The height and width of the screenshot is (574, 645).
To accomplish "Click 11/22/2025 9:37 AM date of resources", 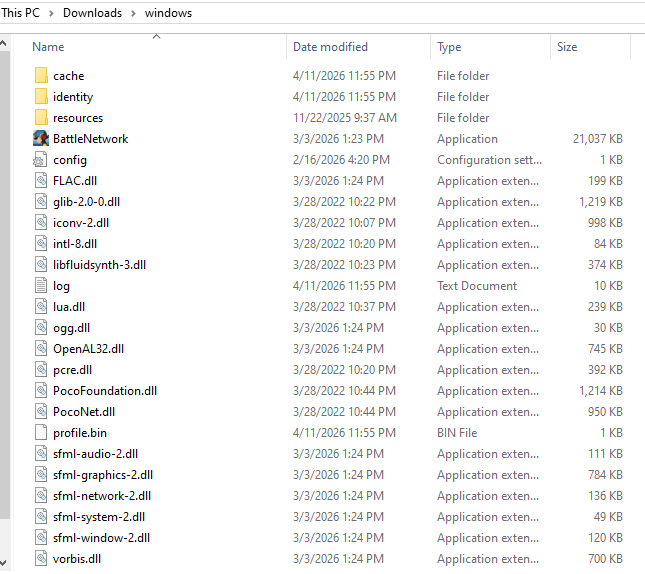I will click(345, 118).
